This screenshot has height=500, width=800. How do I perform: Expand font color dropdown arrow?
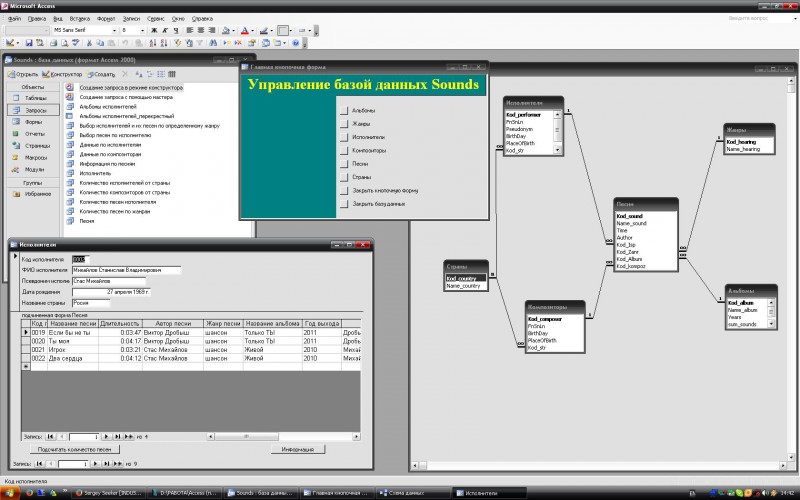[253, 31]
